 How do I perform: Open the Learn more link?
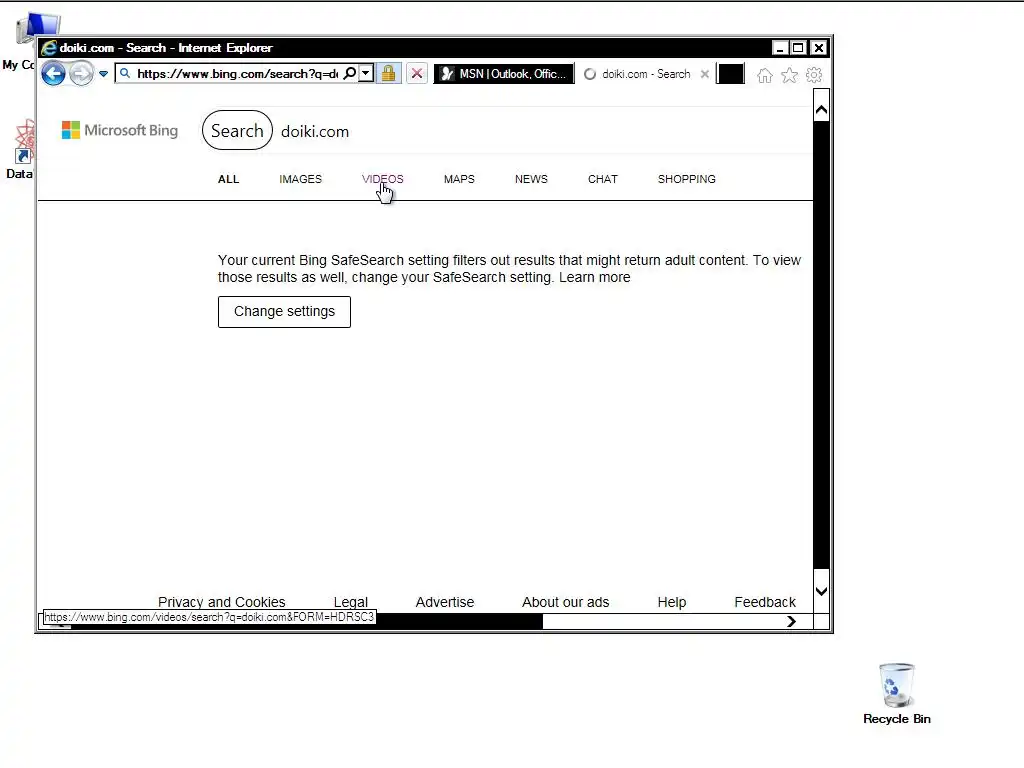pos(594,278)
